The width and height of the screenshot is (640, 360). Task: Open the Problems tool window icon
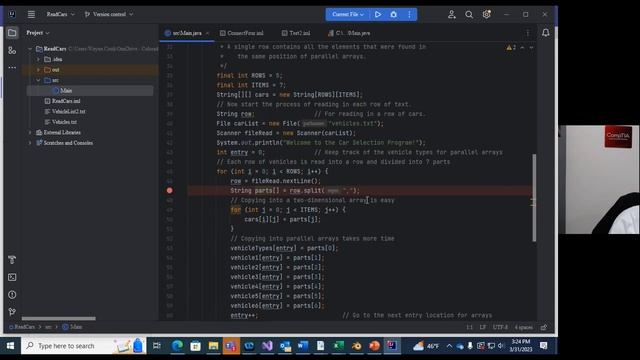click(x=12, y=295)
